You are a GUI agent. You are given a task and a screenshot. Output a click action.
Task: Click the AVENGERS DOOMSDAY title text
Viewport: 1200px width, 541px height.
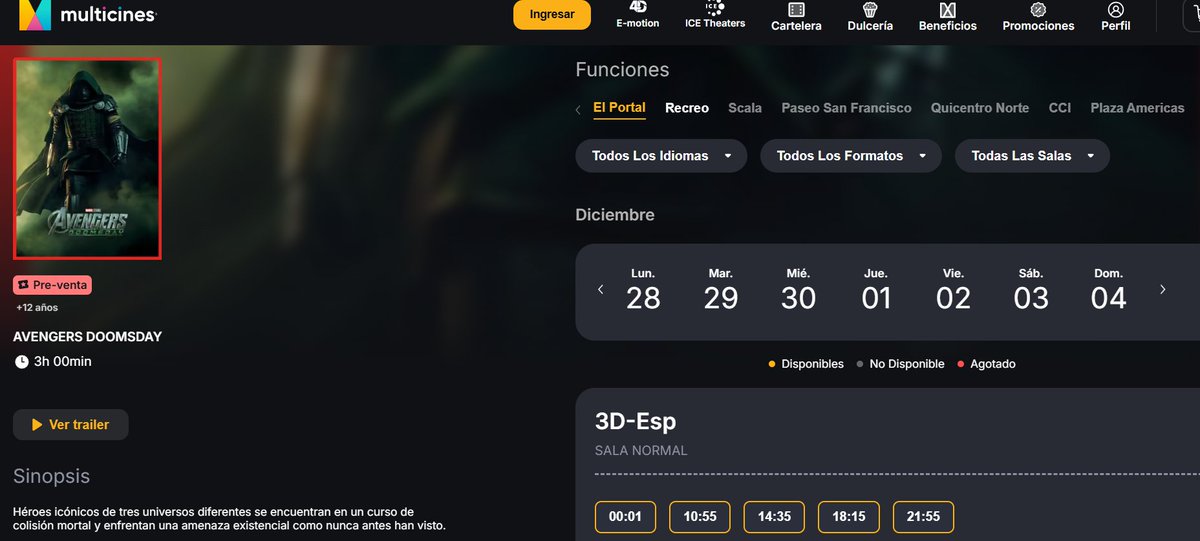click(x=87, y=337)
